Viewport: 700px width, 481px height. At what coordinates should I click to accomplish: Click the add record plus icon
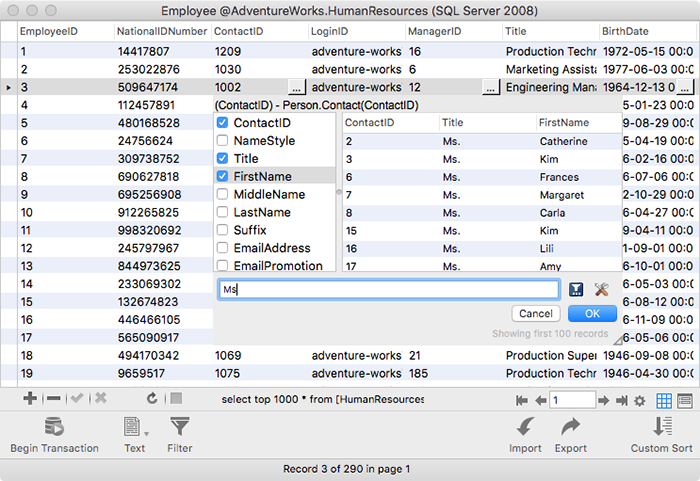(x=30, y=398)
